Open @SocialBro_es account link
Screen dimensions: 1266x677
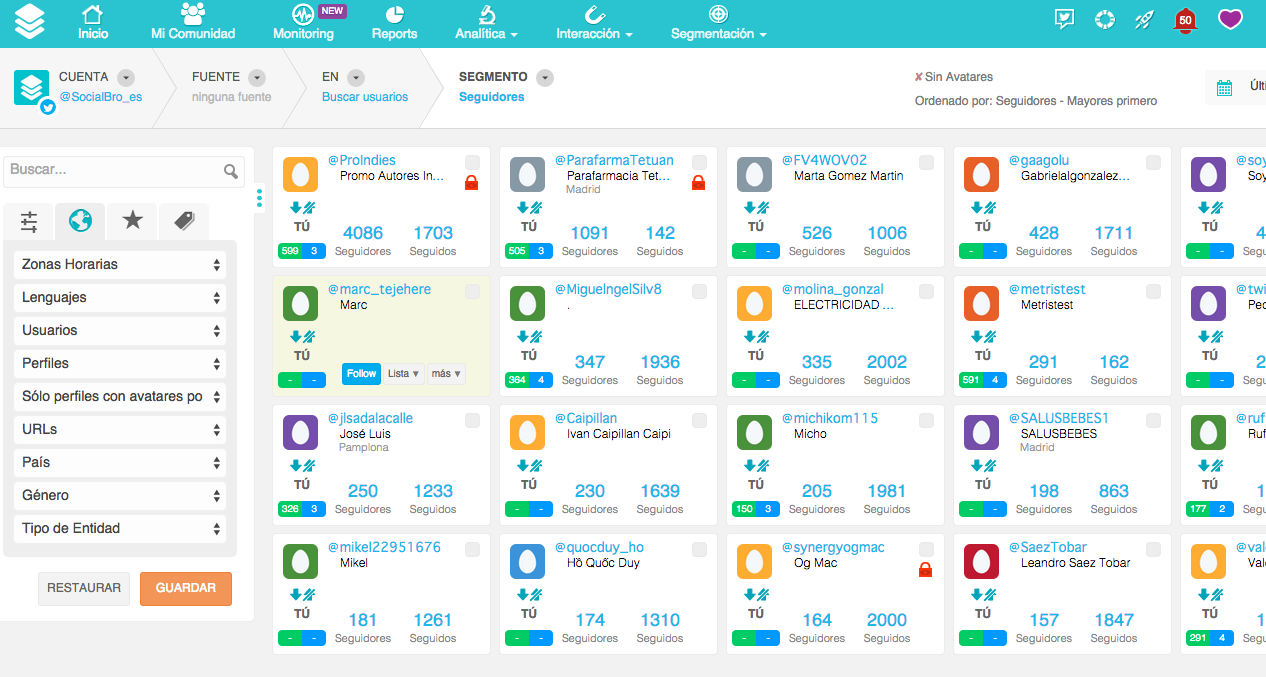pyautogui.click(x=100, y=97)
